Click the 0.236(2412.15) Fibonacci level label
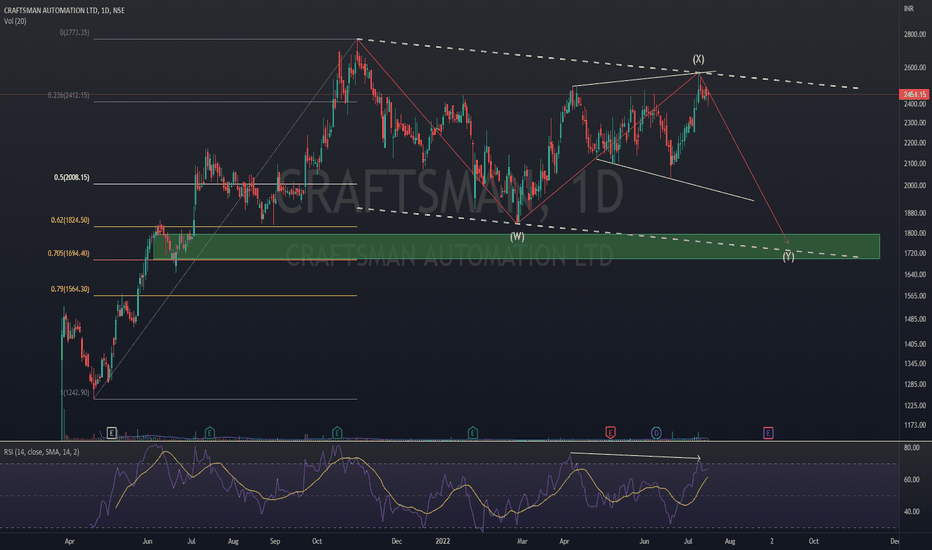Screen dimensions: 932x550 coord(68,95)
